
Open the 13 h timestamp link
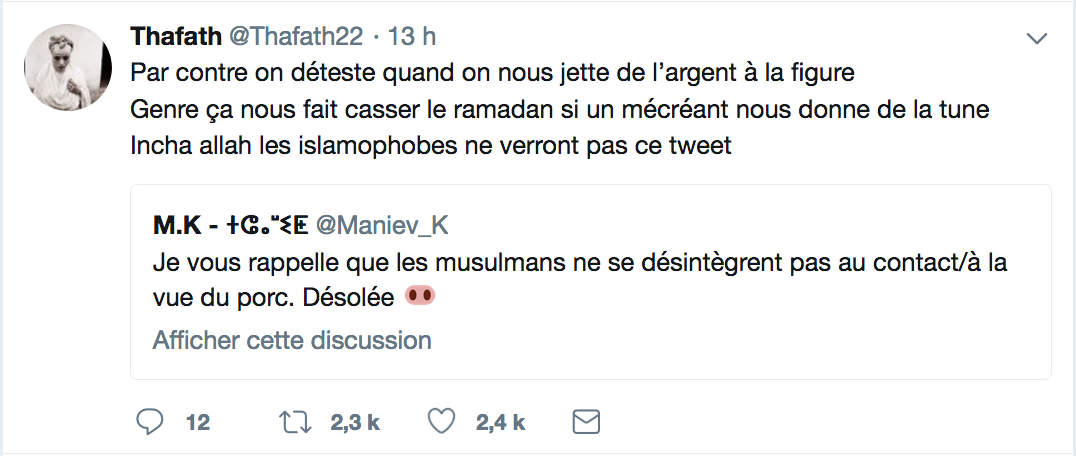tap(412, 37)
